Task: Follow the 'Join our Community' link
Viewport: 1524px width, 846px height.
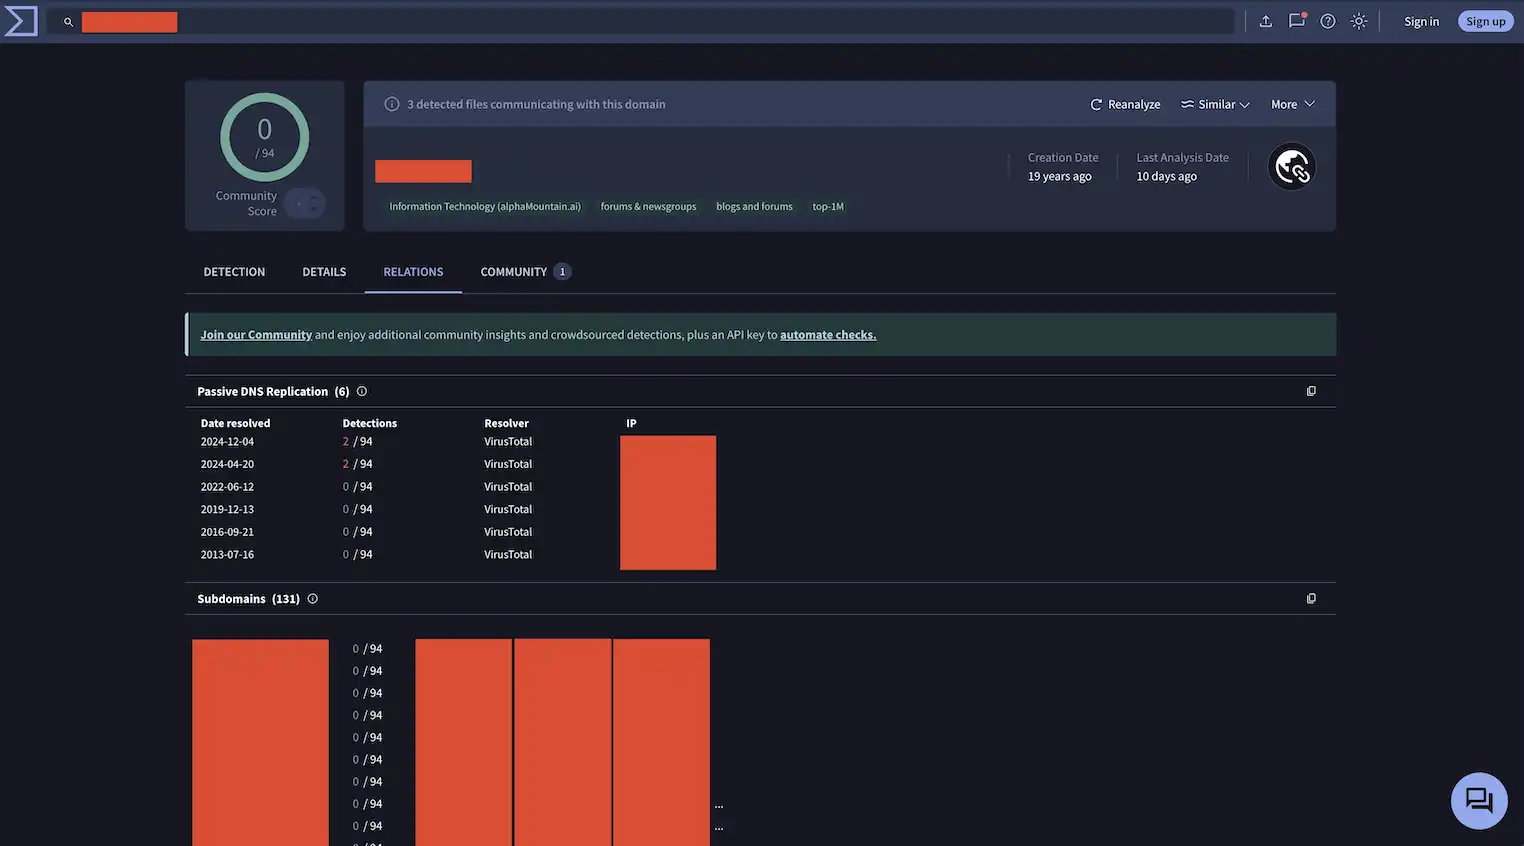Action: click(x=256, y=335)
